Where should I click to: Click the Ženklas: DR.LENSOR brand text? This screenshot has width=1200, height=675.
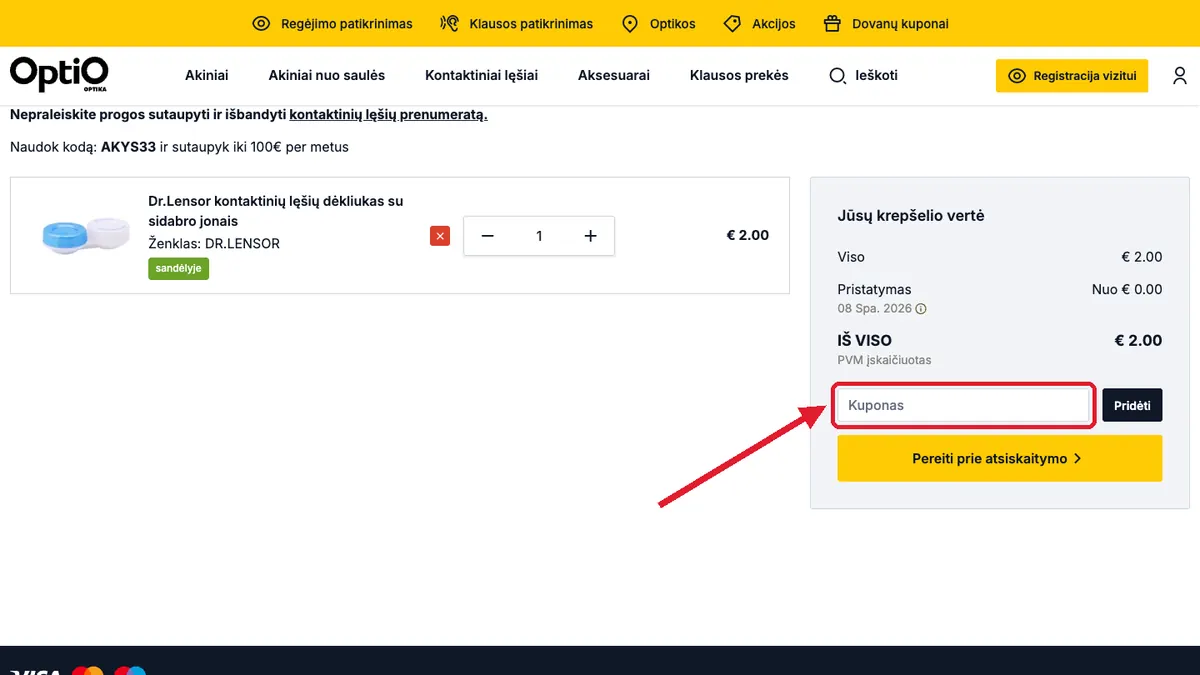[214, 243]
